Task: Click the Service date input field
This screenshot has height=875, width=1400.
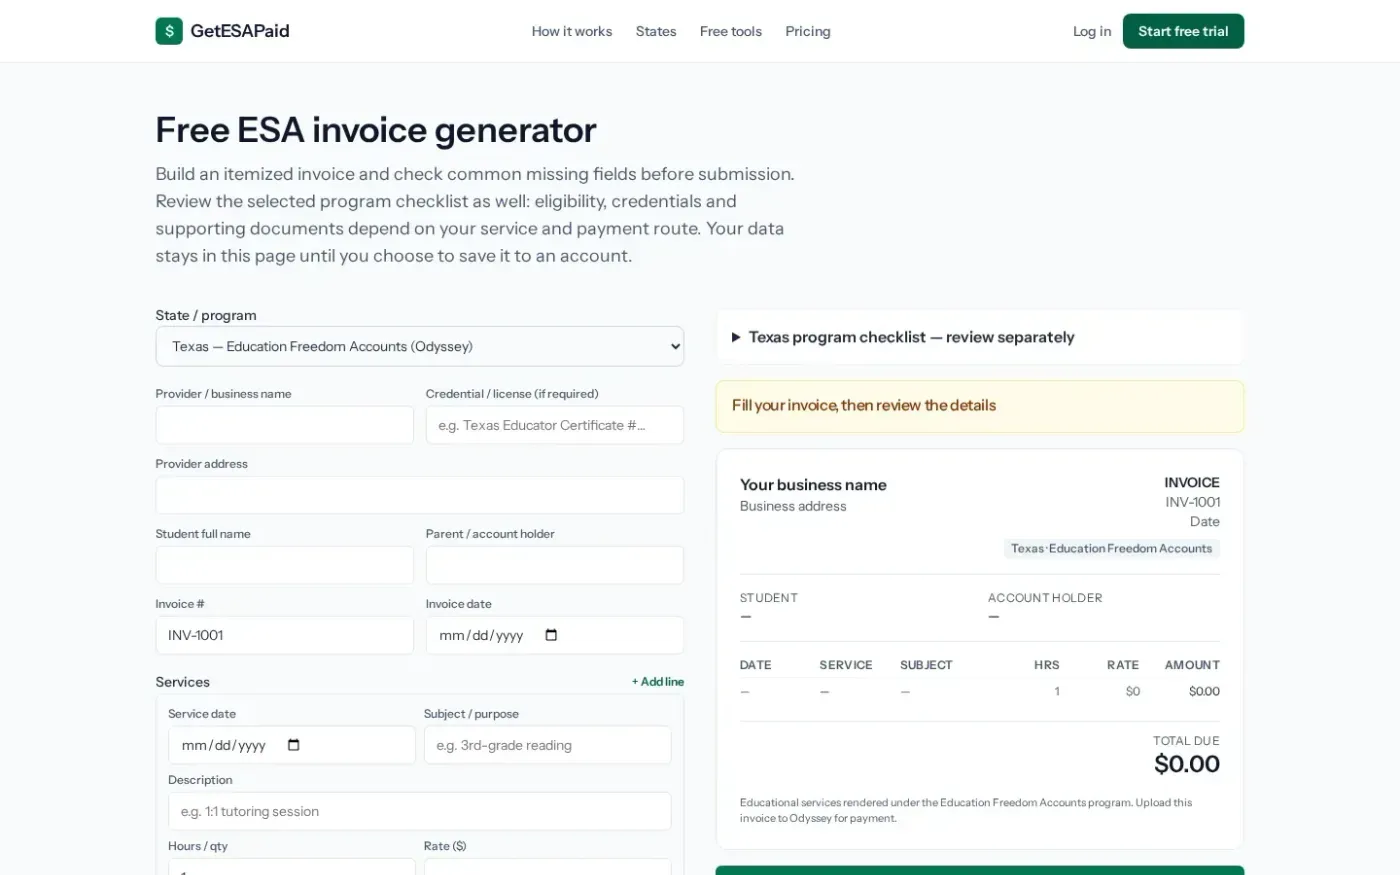Action: (292, 745)
